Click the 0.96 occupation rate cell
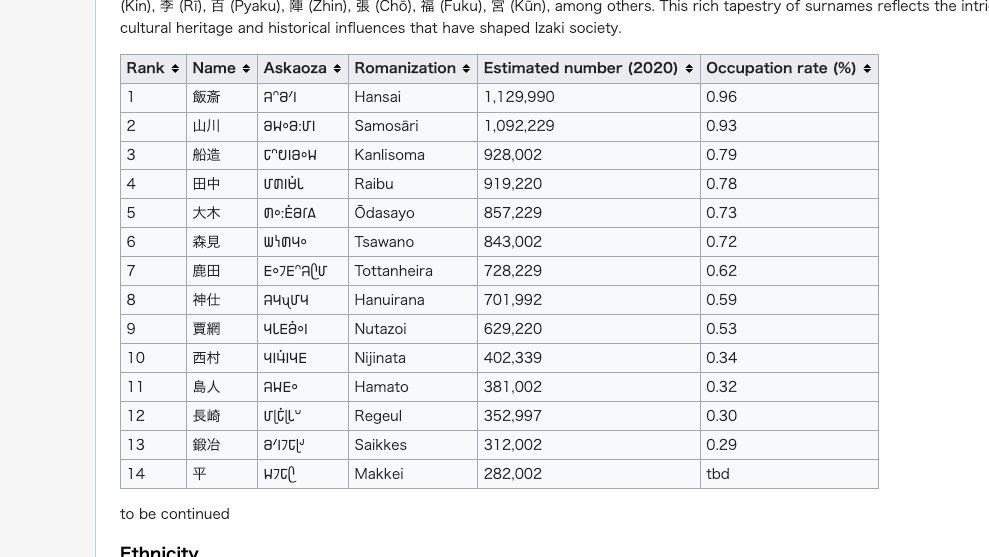Screen dimensions: 989x557 (x=789, y=97)
